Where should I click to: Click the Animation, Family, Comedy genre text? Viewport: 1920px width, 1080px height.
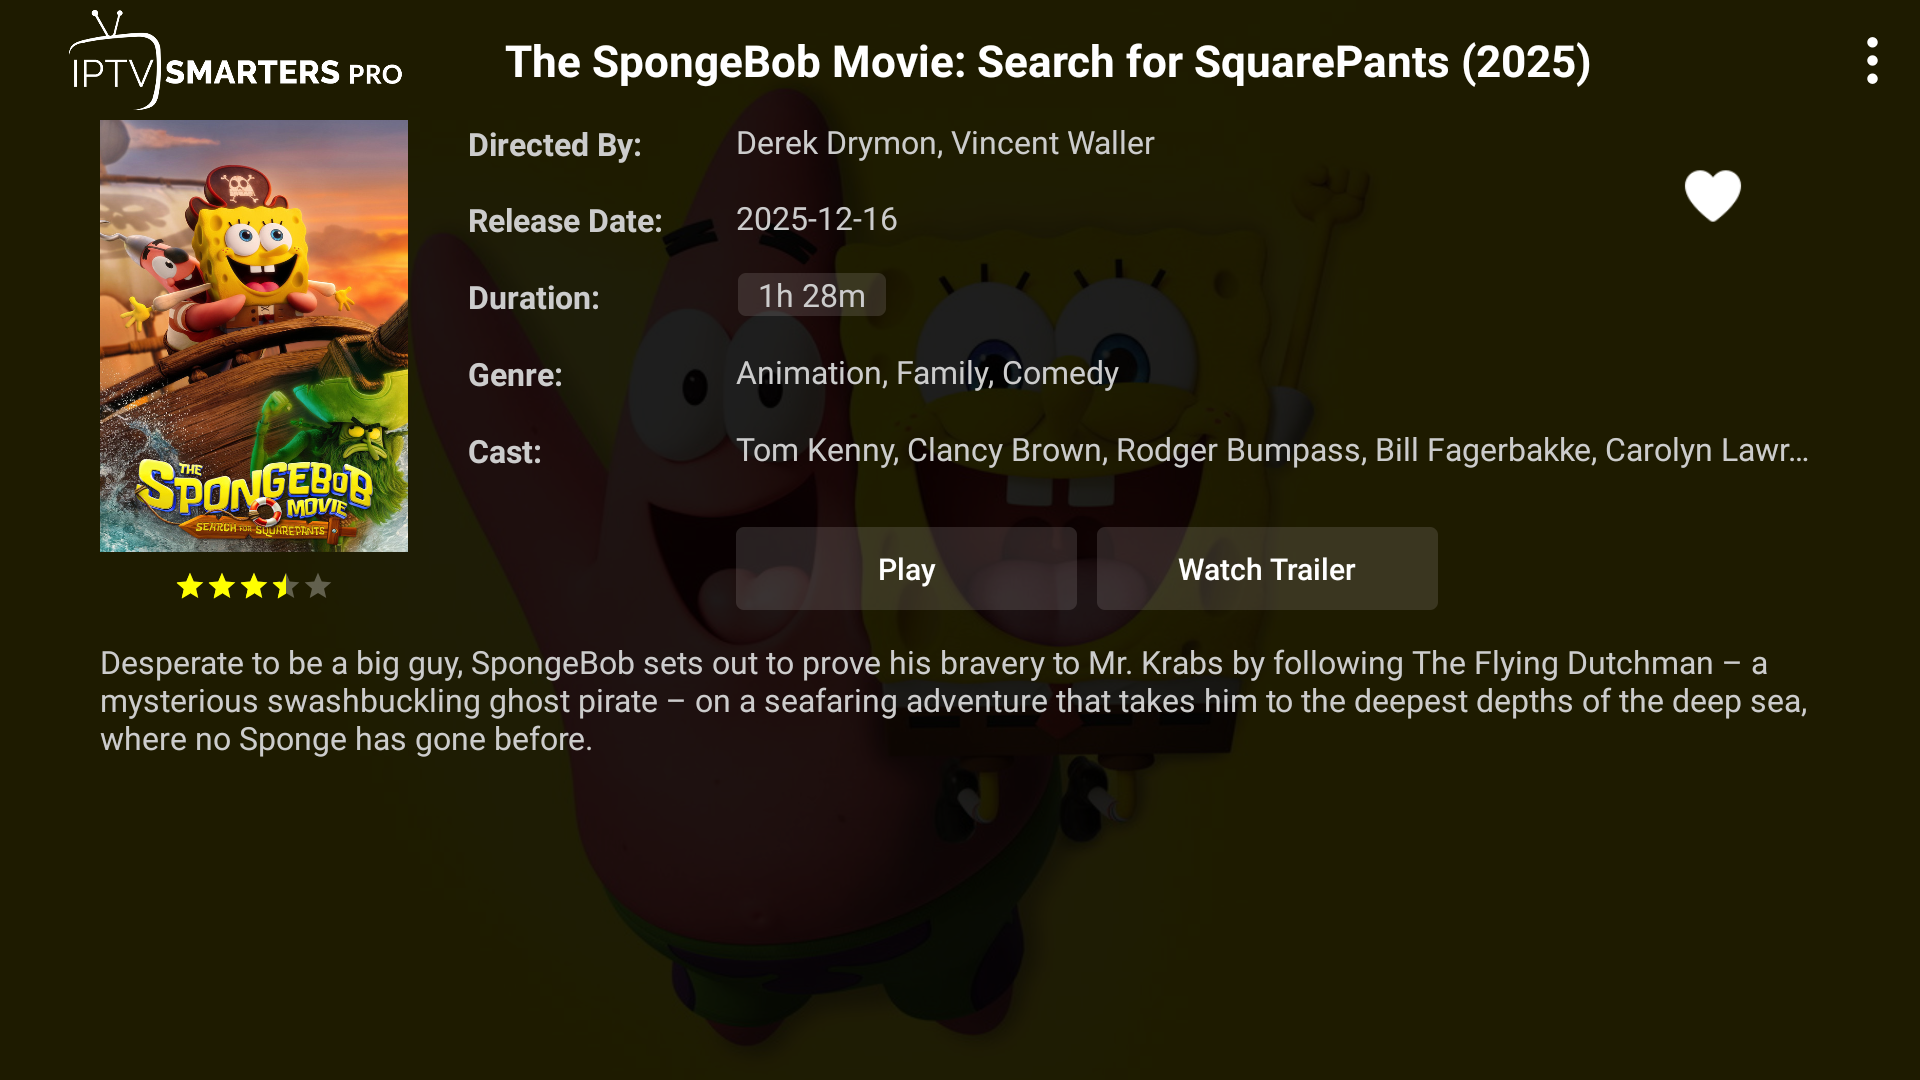927,374
